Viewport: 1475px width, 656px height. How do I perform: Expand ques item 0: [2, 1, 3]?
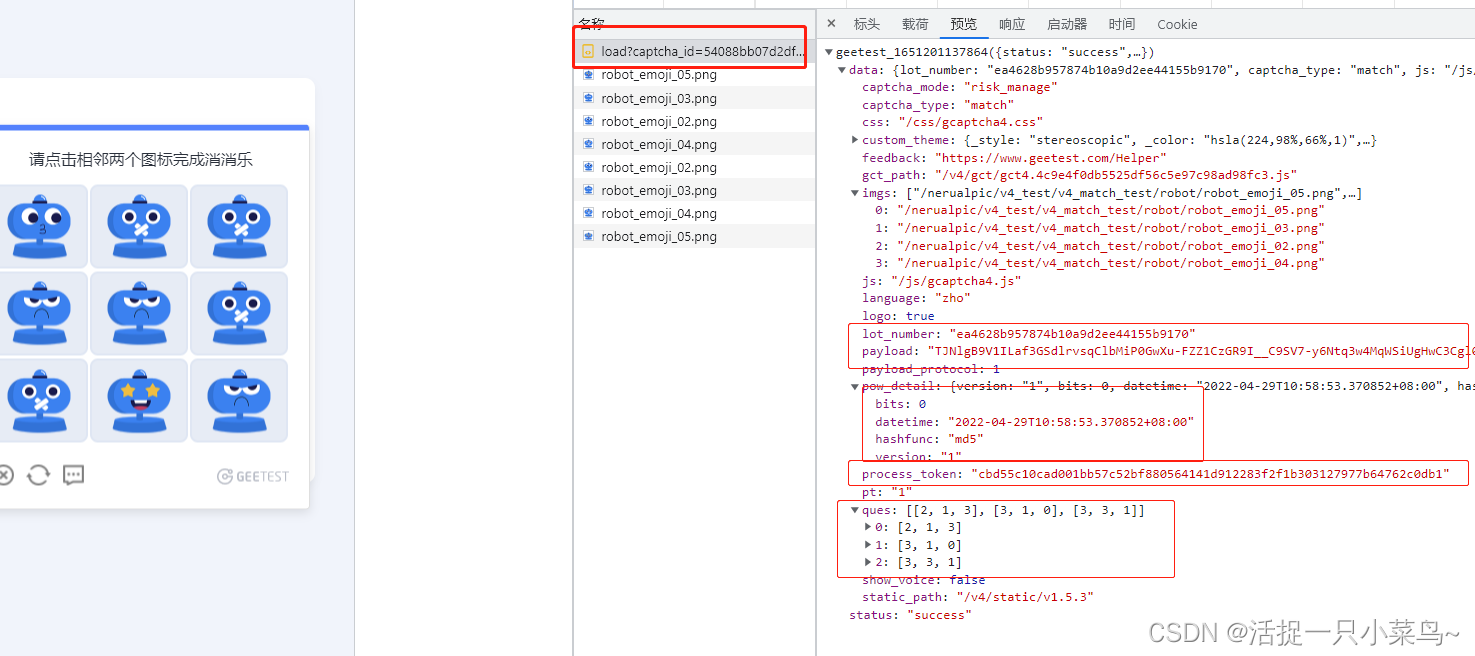click(x=868, y=527)
